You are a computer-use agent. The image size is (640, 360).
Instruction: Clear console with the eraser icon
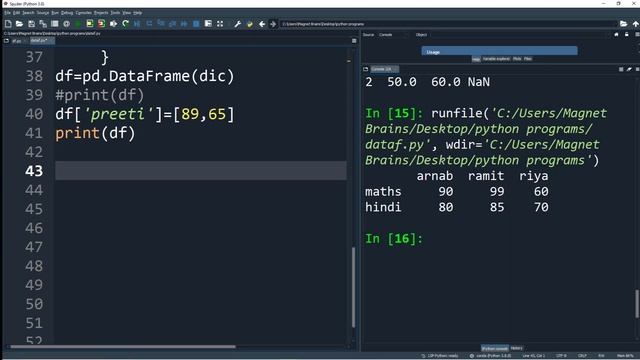629,69
